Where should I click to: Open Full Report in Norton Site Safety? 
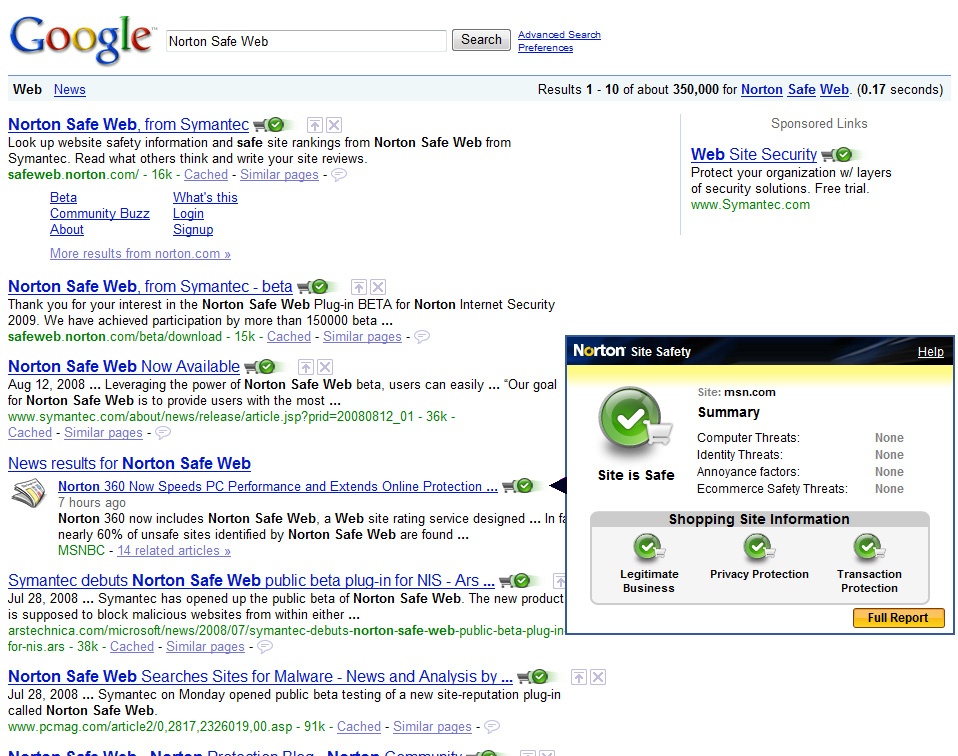click(x=898, y=618)
